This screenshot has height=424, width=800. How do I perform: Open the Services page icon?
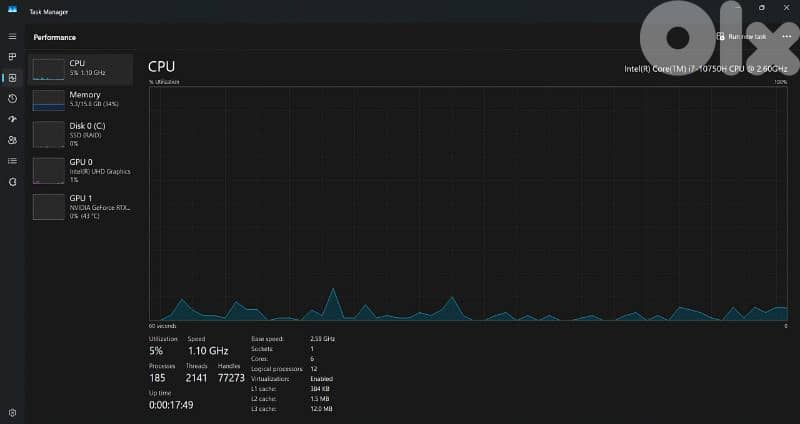pyautogui.click(x=12, y=181)
